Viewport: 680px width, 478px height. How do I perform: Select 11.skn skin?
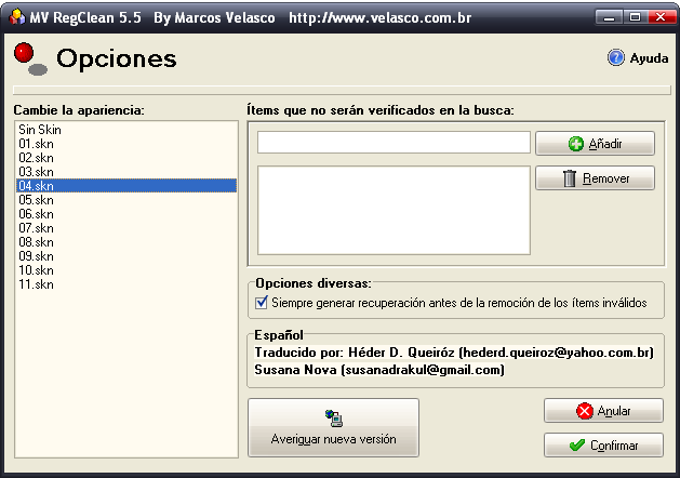click(x=126, y=284)
